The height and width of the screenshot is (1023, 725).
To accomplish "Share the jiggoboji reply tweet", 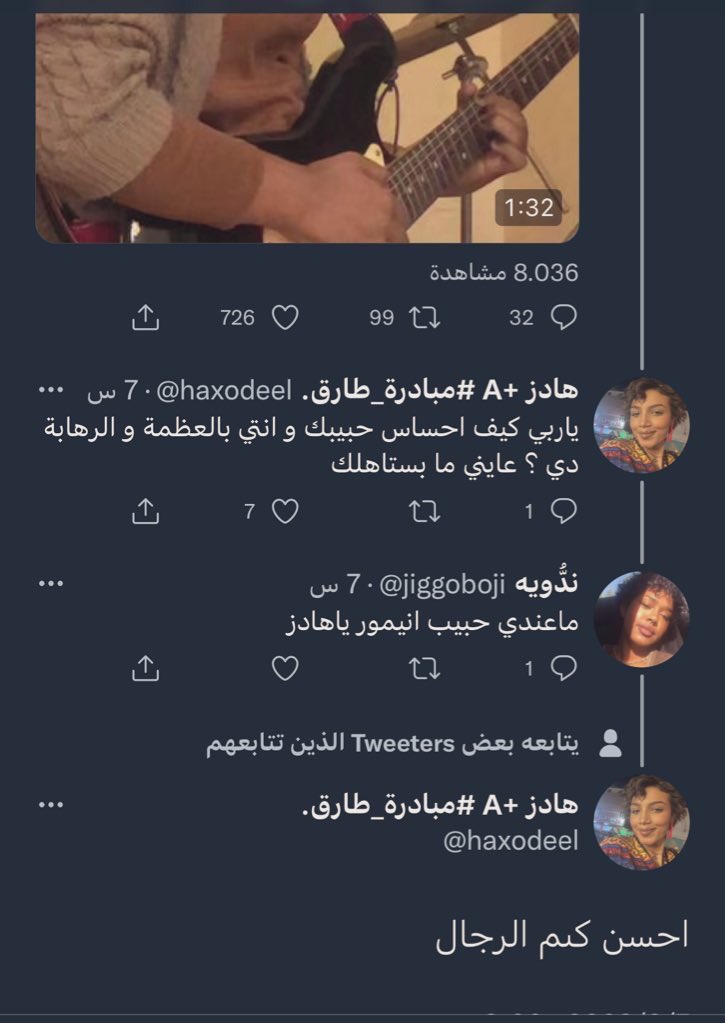I will tap(146, 668).
